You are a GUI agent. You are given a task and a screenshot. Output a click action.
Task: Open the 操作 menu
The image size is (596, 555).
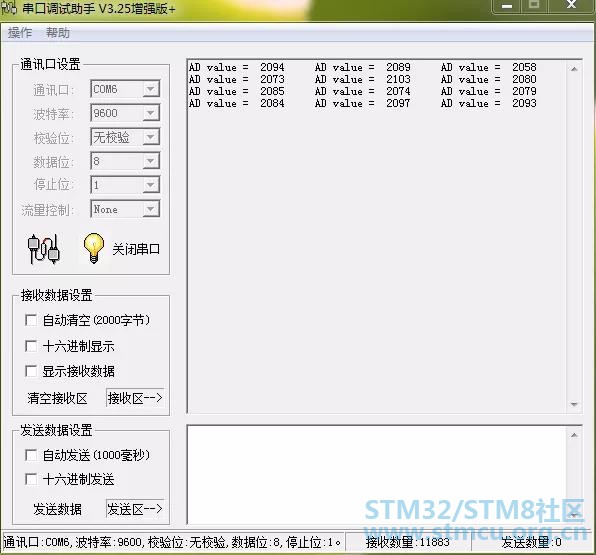(x=20, y=33)
